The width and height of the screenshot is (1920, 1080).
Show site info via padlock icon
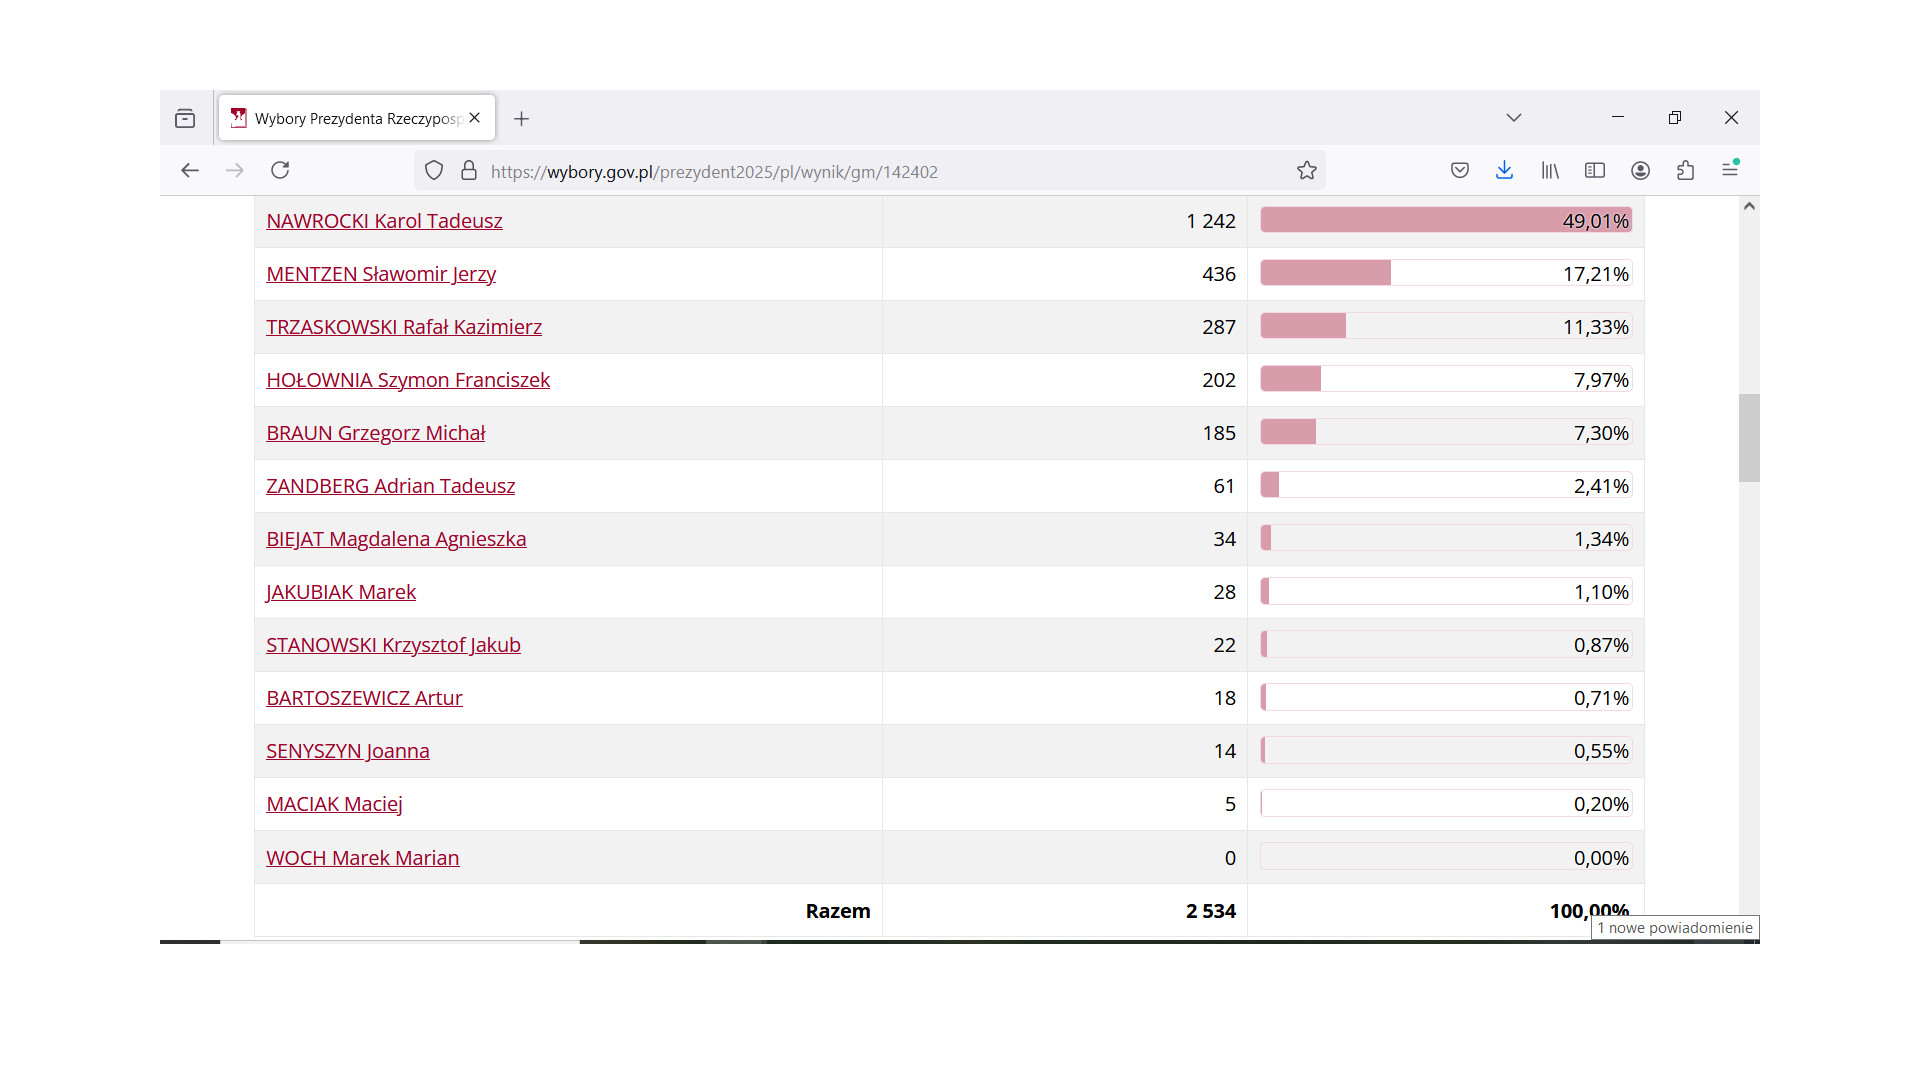469,170
